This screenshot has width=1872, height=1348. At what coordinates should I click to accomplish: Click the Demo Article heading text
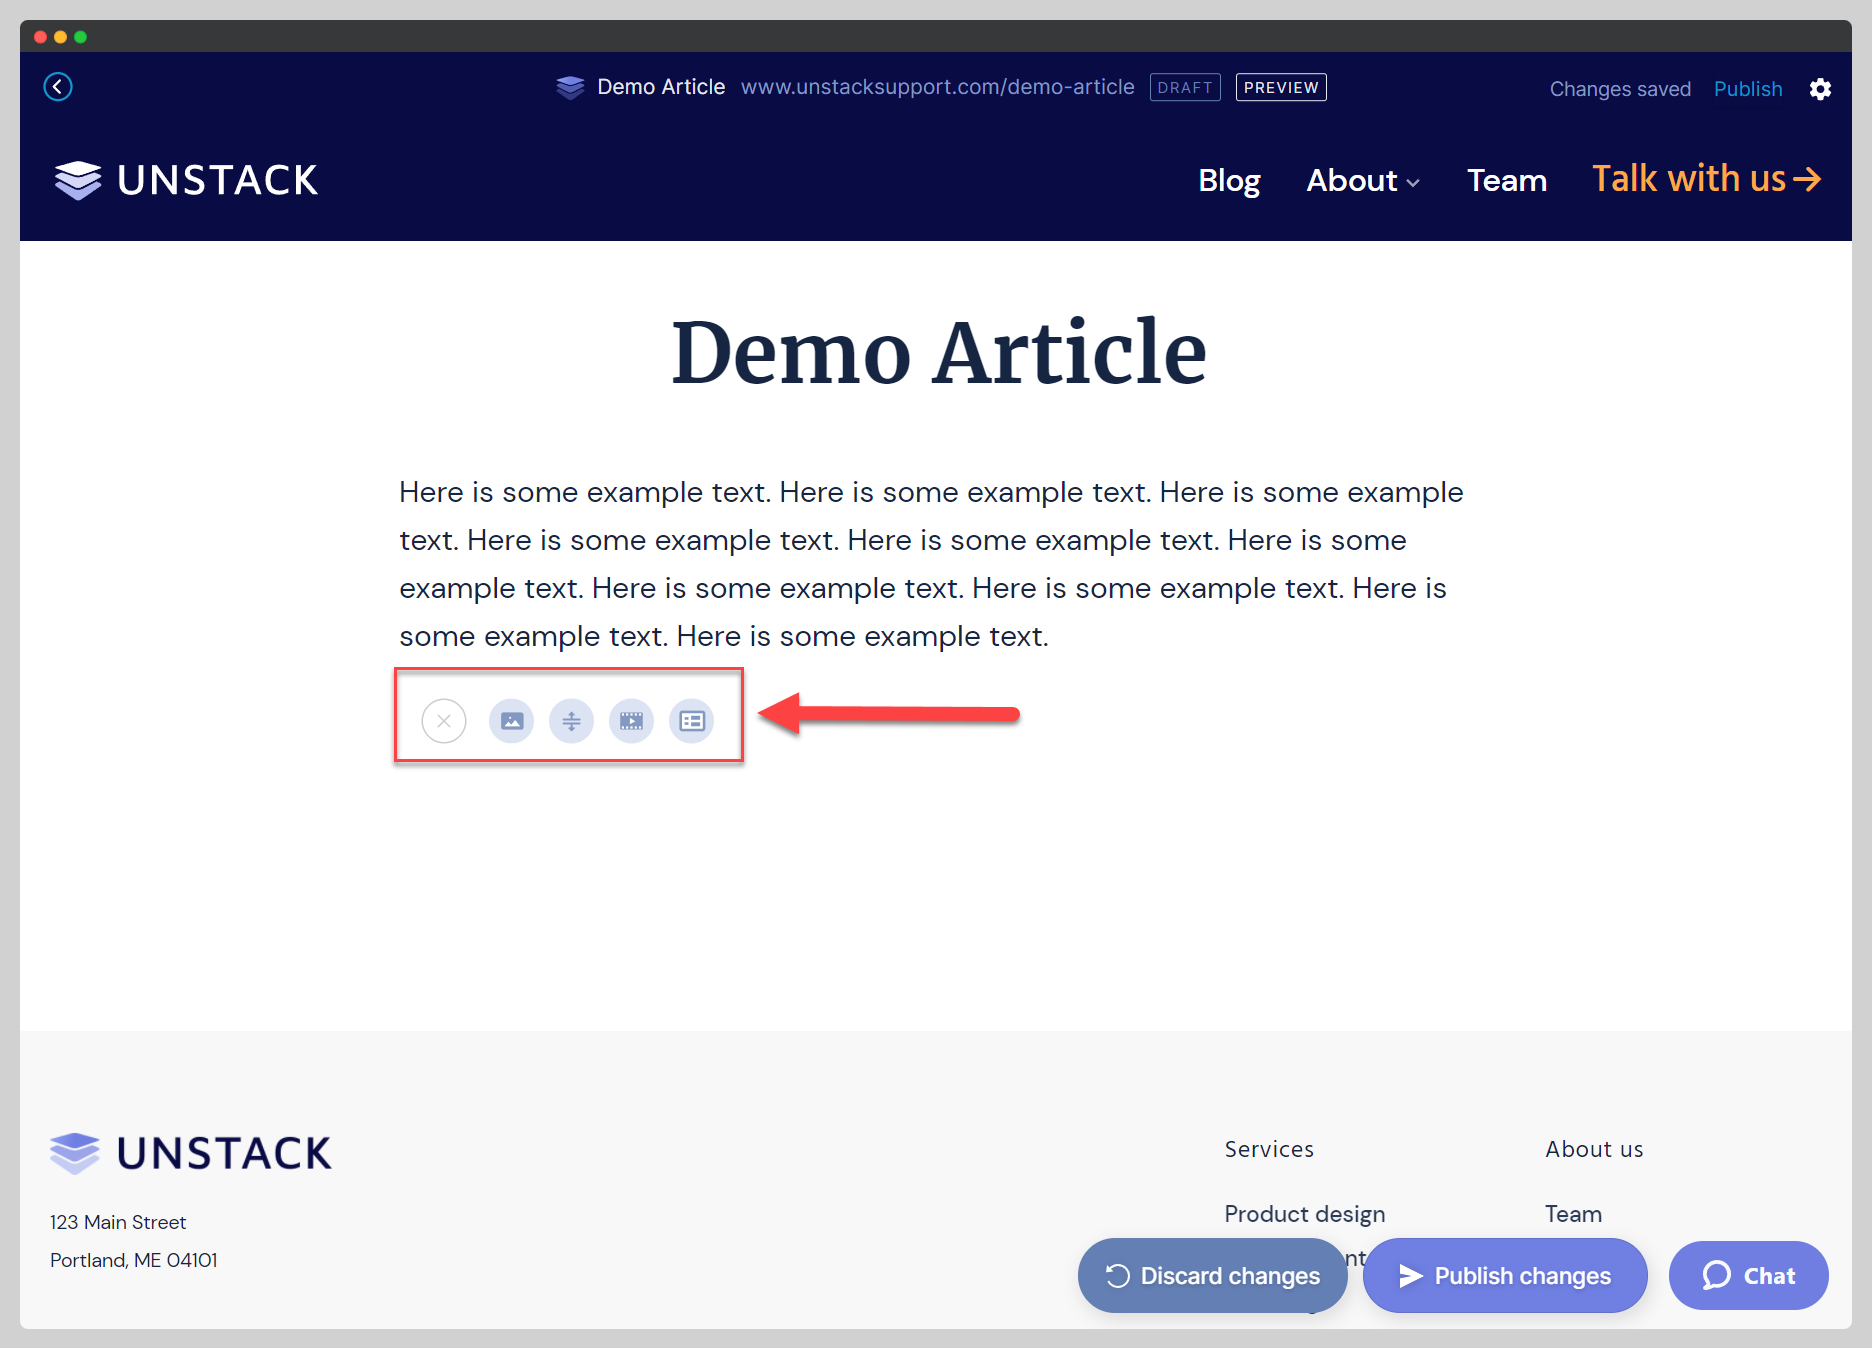point(938,352)
